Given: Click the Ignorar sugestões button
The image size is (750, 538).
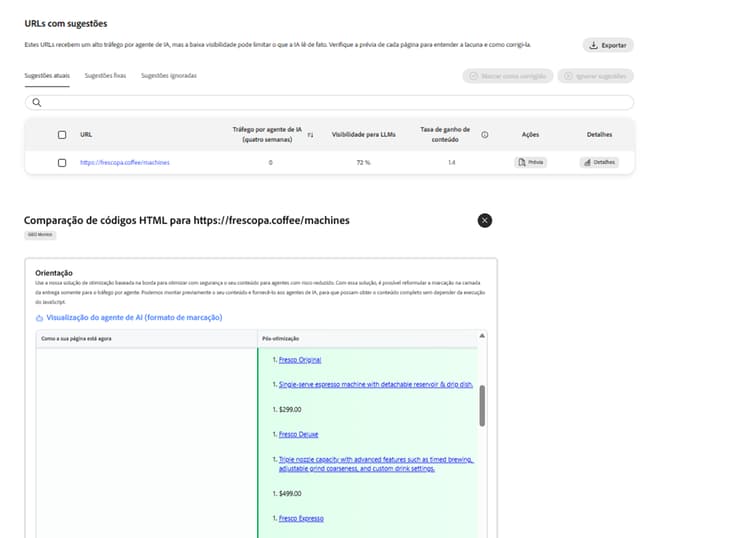Looking at the screenshot, I should (x=596, y=76).
